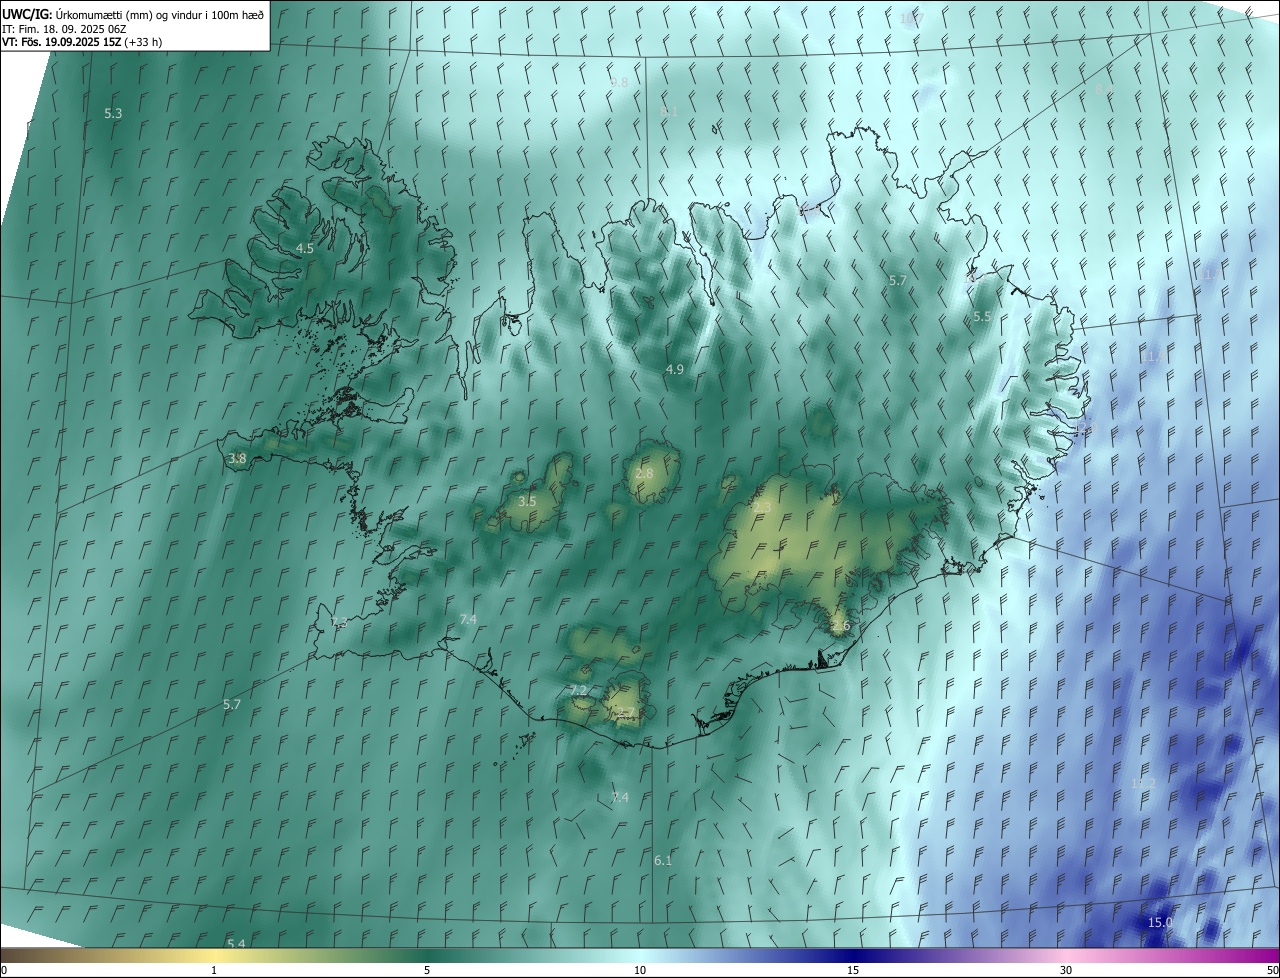This screenshot has width=1280, height=978.
Task: Click the 4.9 value label
Action: [675, 369]
